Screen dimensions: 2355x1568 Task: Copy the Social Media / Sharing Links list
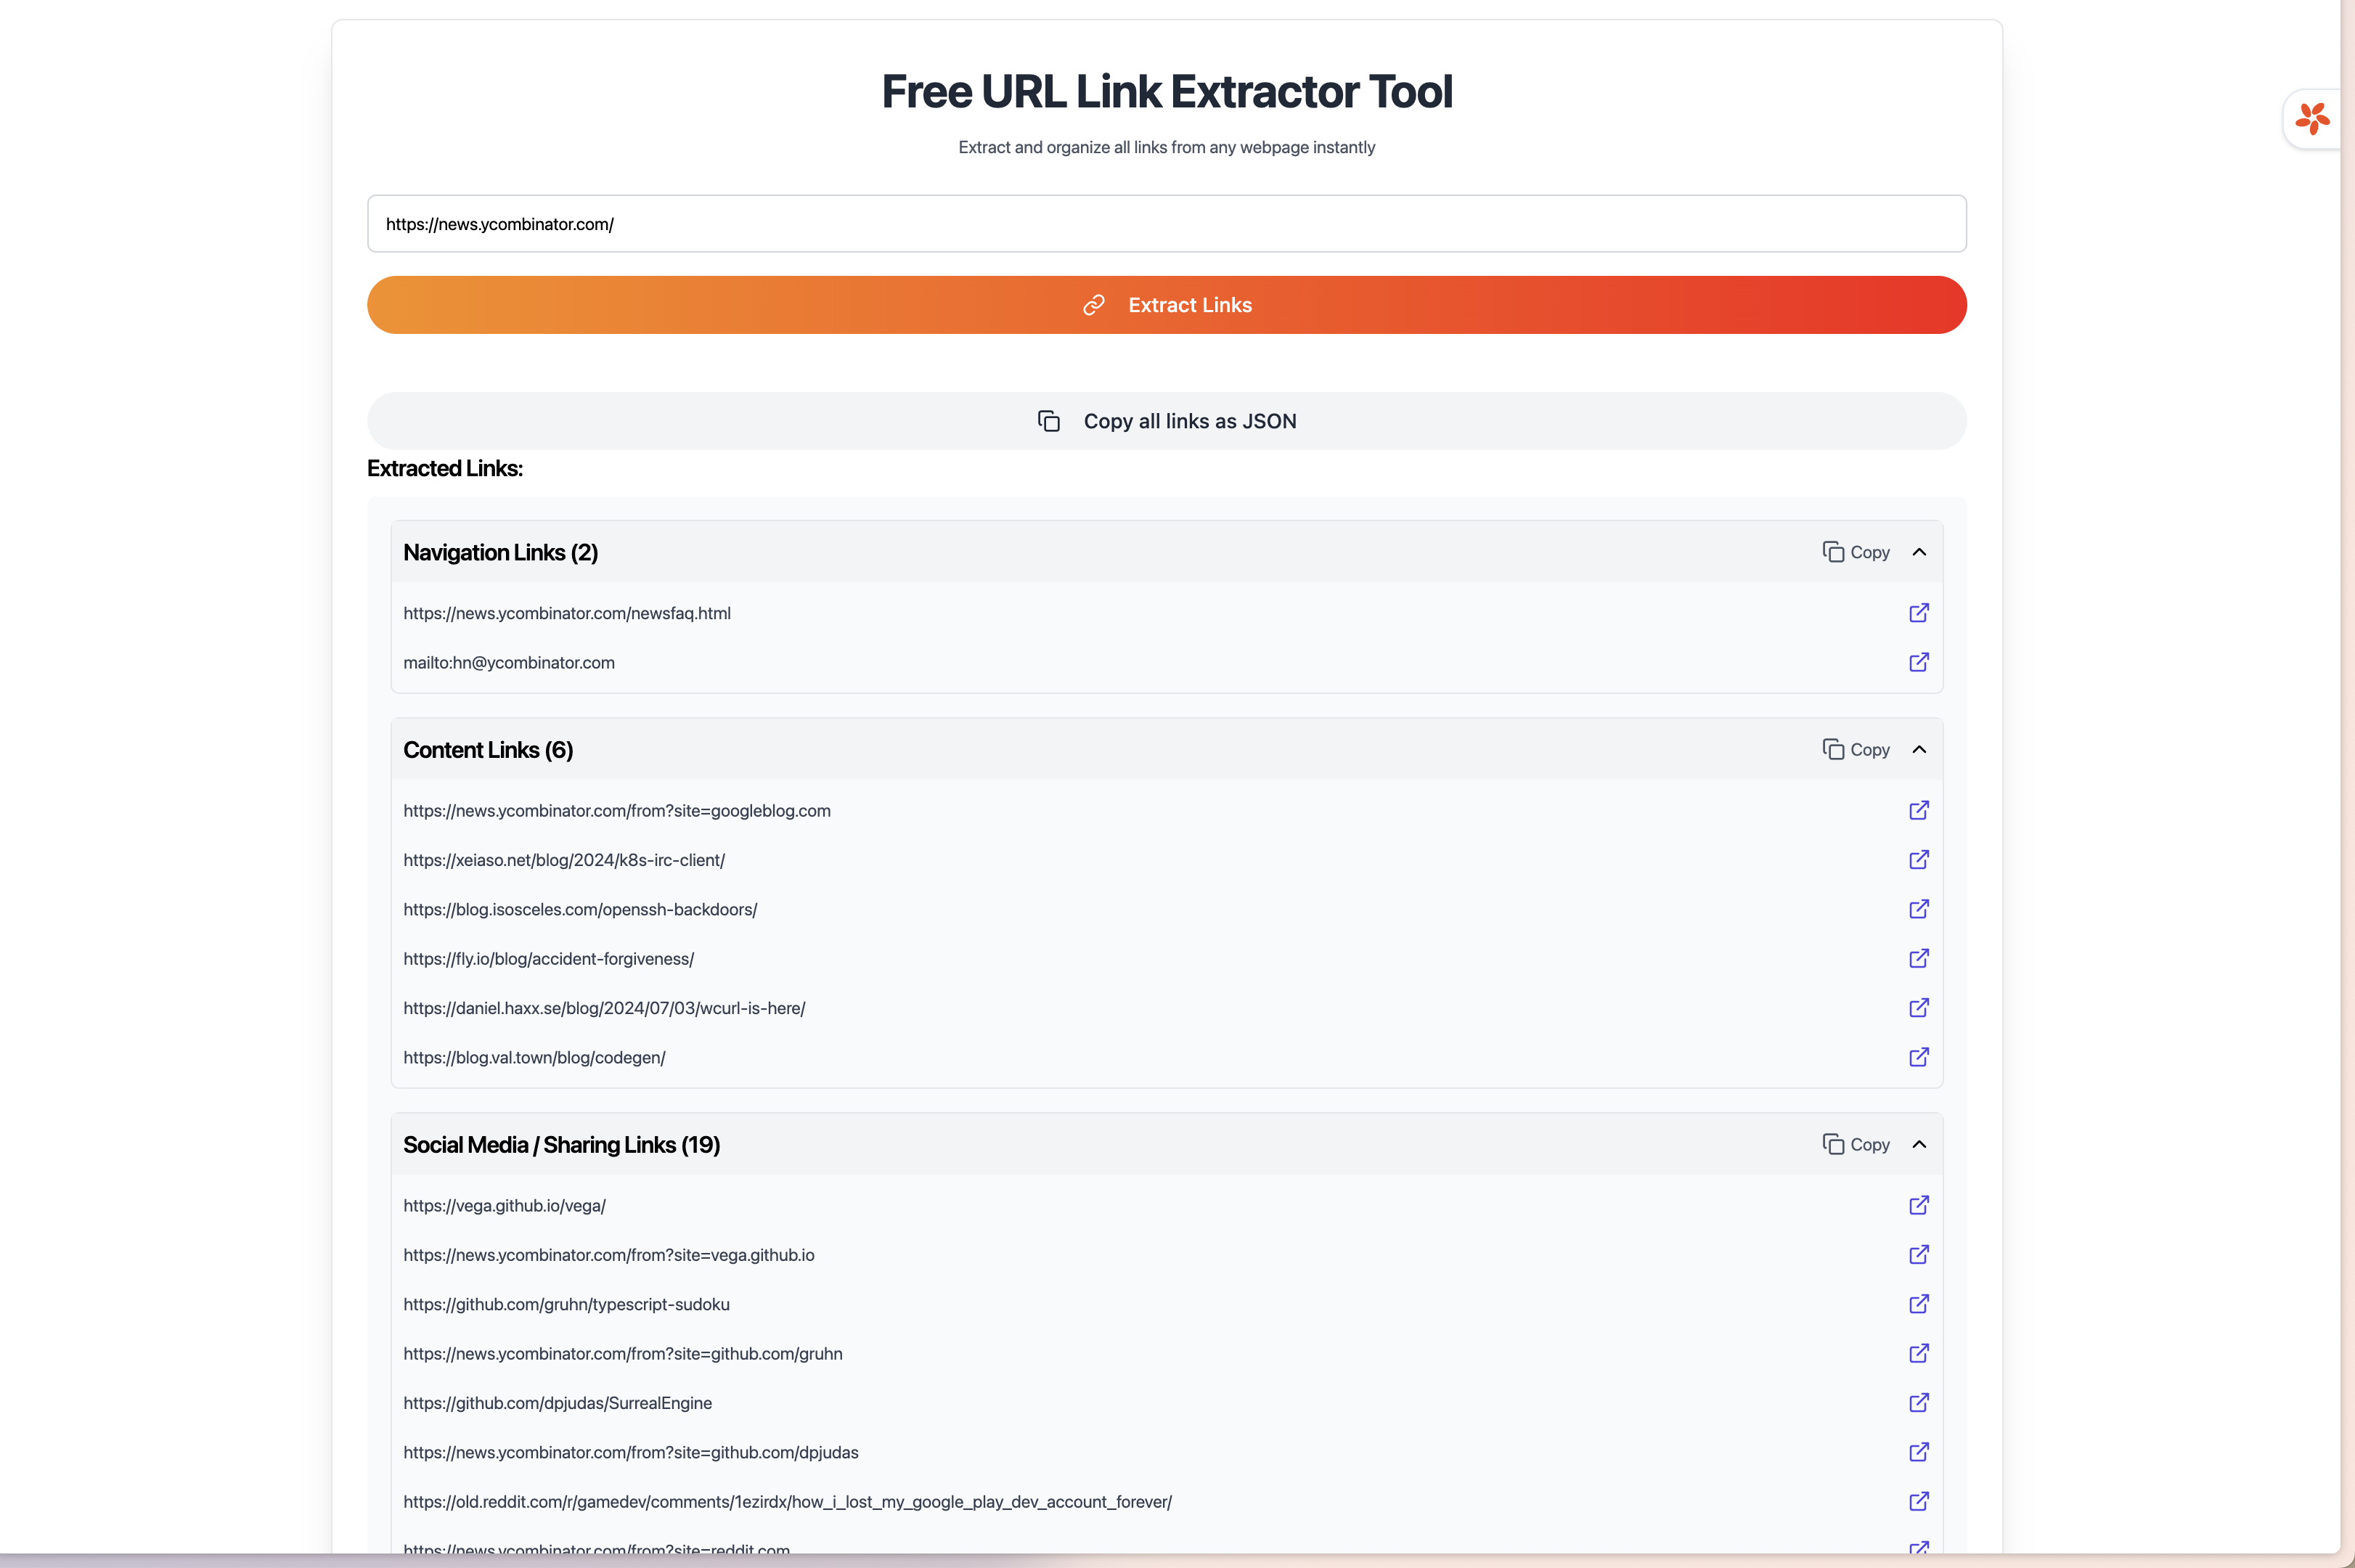(1855, 1144)
